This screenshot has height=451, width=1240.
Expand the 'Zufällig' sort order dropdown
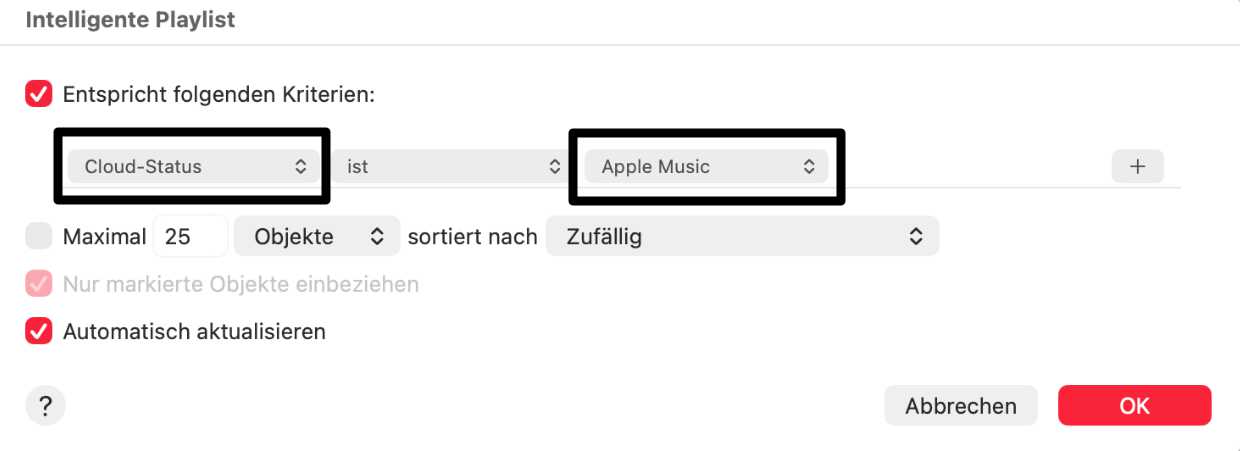[742, 237]
